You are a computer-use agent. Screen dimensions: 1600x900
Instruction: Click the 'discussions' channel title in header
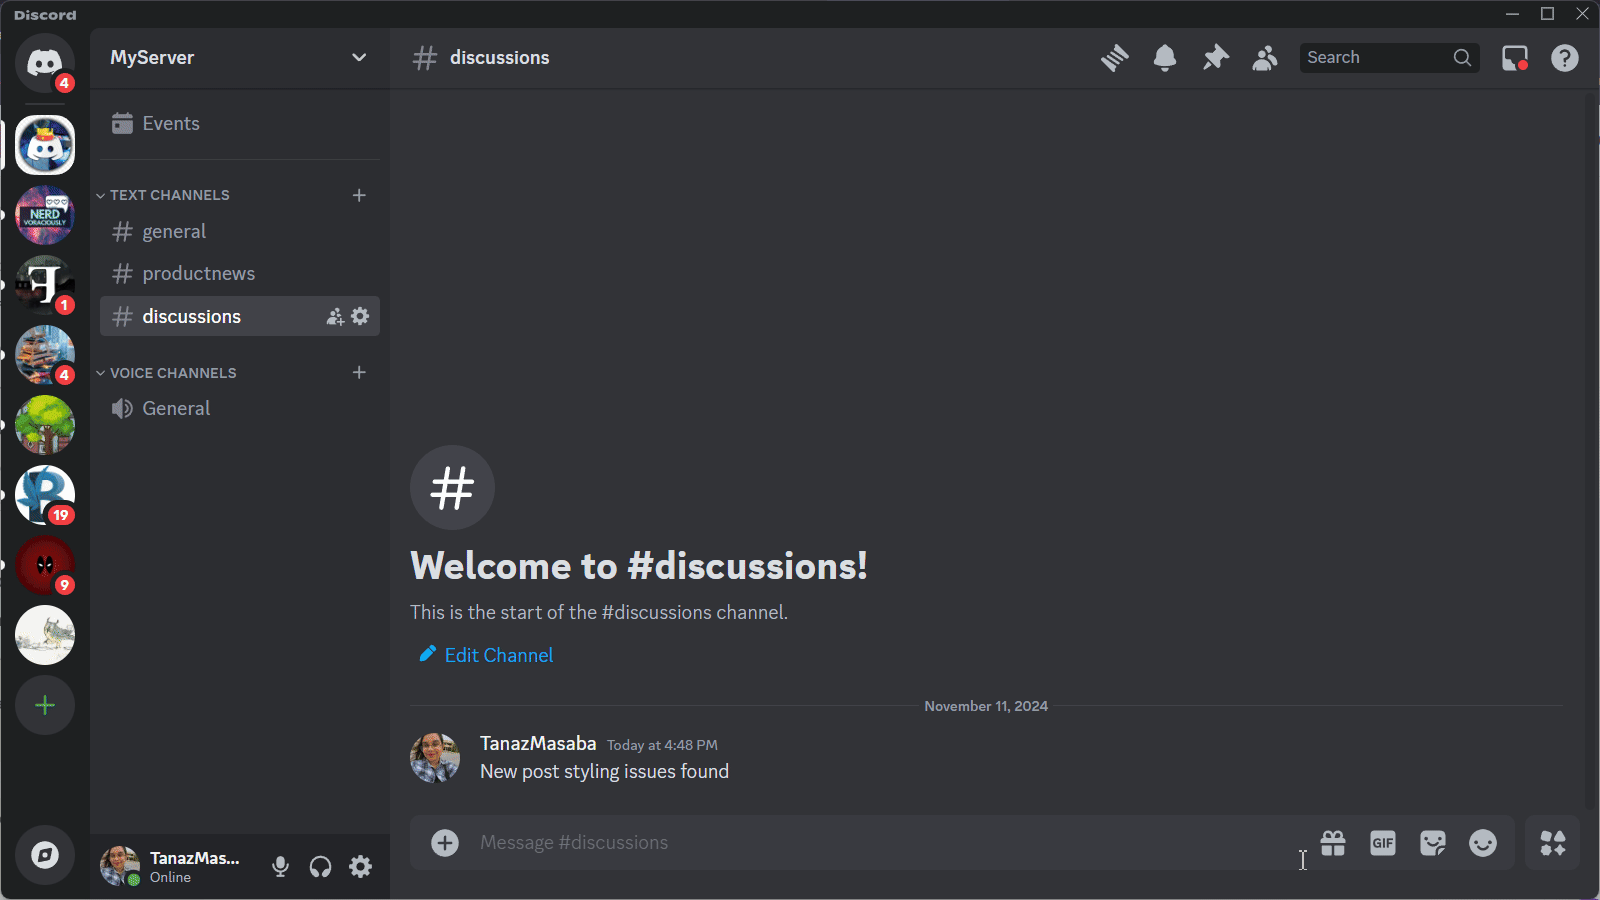tap(500, 58)
